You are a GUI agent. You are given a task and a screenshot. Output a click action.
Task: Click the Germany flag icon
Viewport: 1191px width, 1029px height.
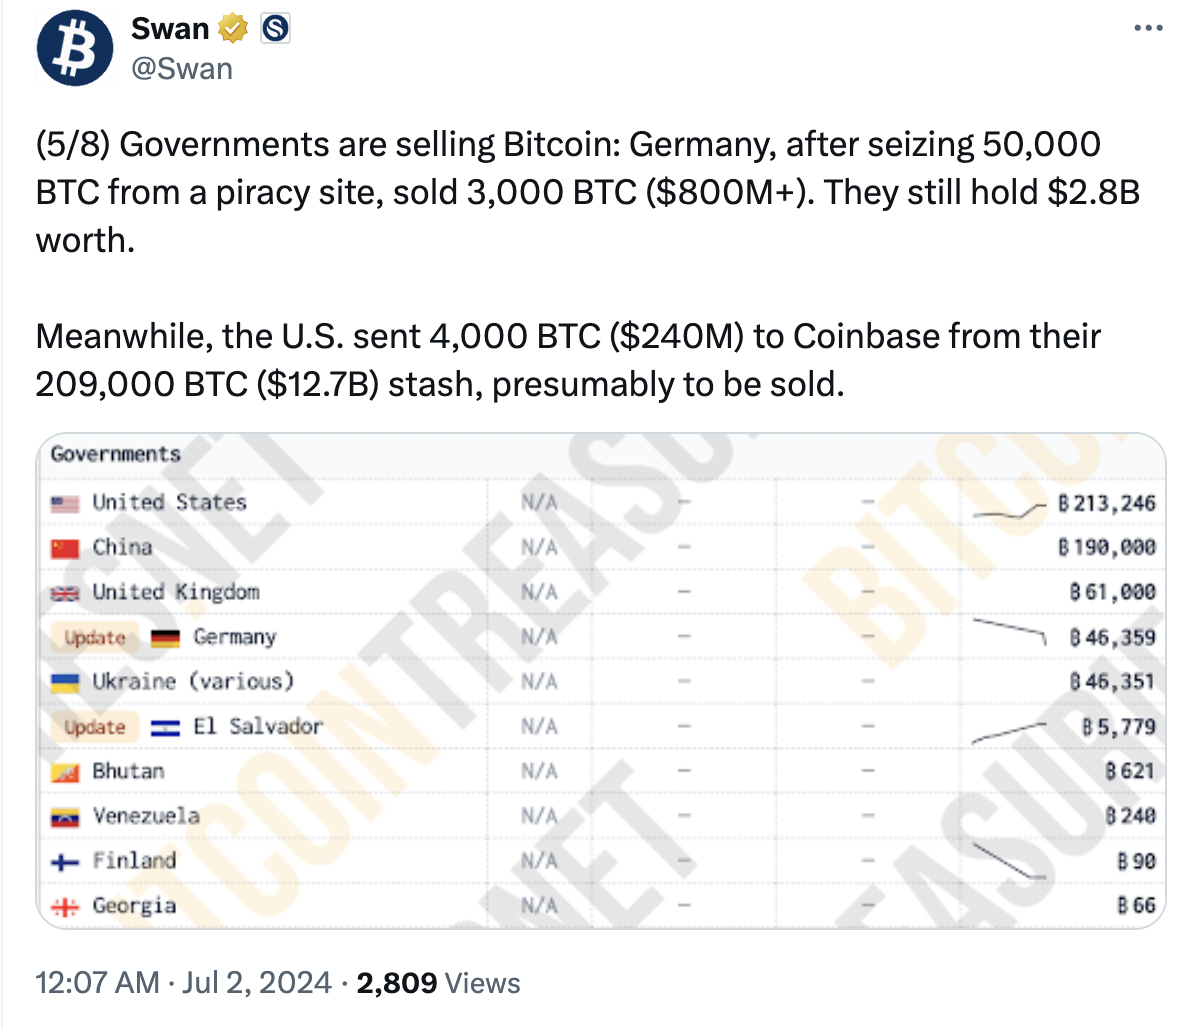click(165, 638)
